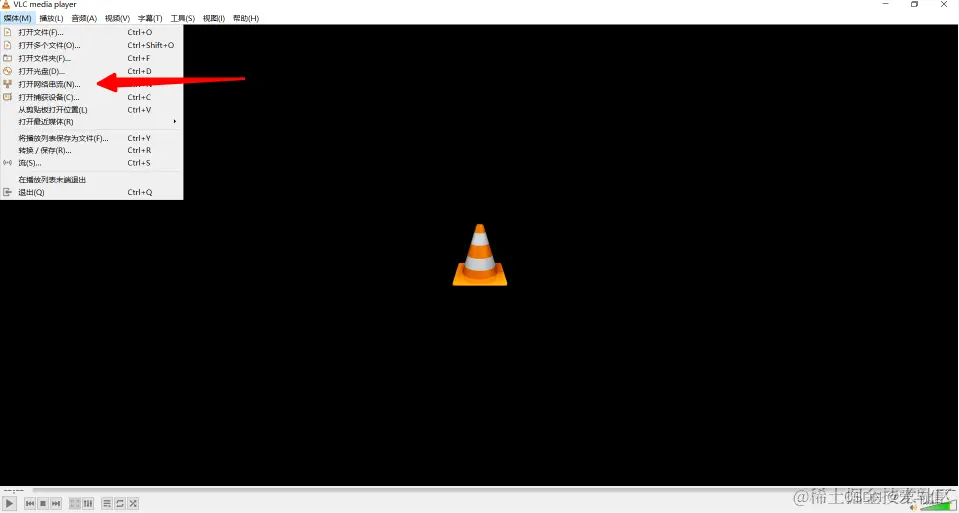Choose 打开多个文件(O)... menu entry
The image size is (959, 513).
[92, 45]
